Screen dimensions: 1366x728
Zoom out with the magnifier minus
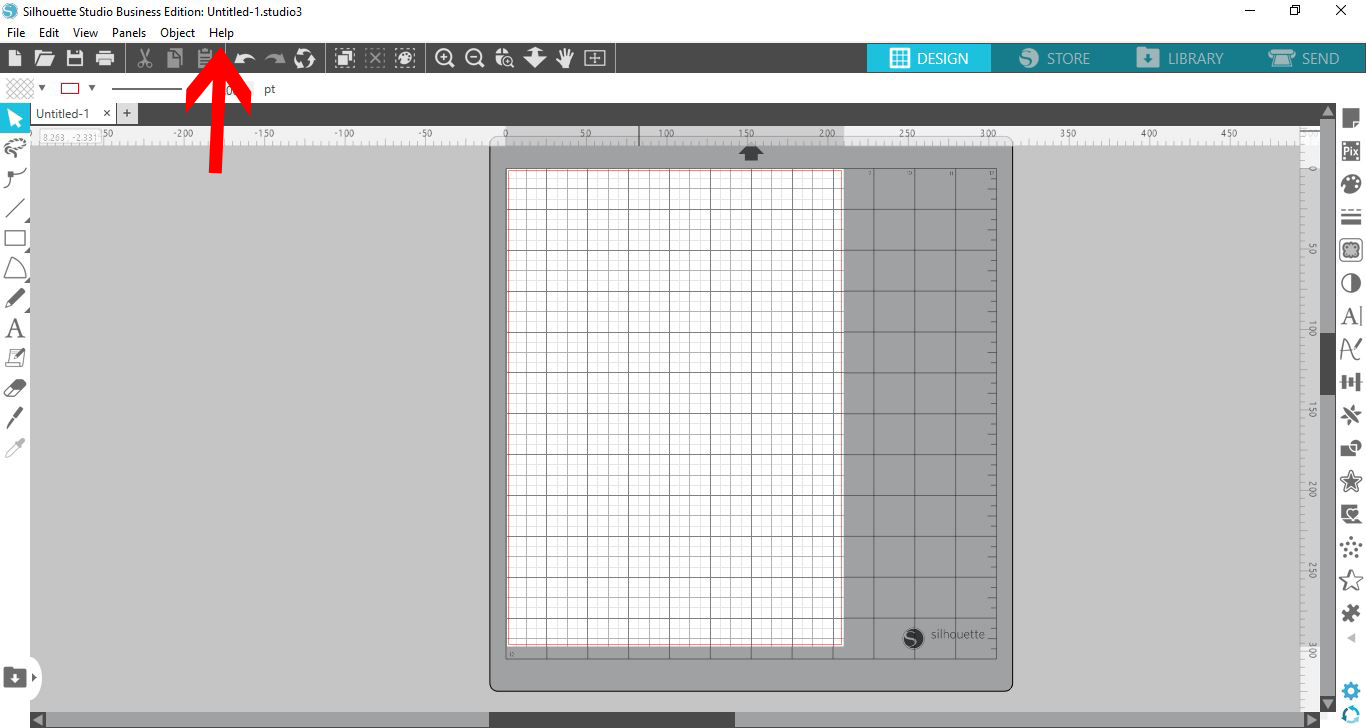[x=475, y=58]
